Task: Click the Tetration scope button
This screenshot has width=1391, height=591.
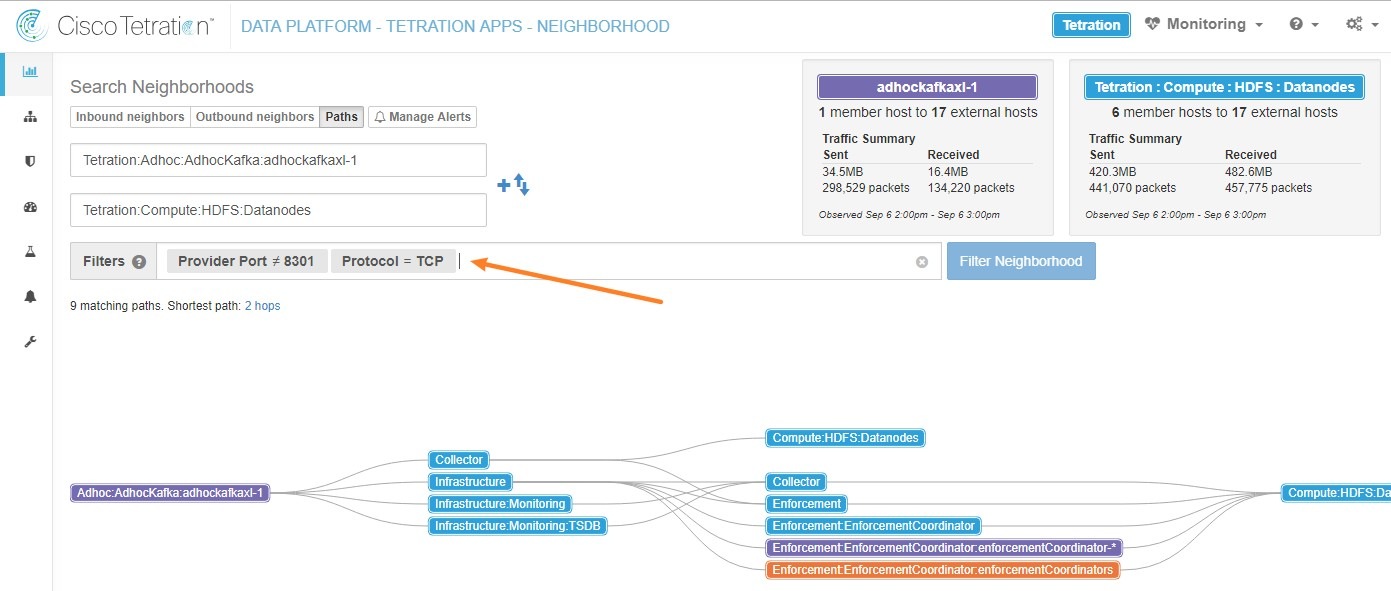Action: (x=1091, y=25)
